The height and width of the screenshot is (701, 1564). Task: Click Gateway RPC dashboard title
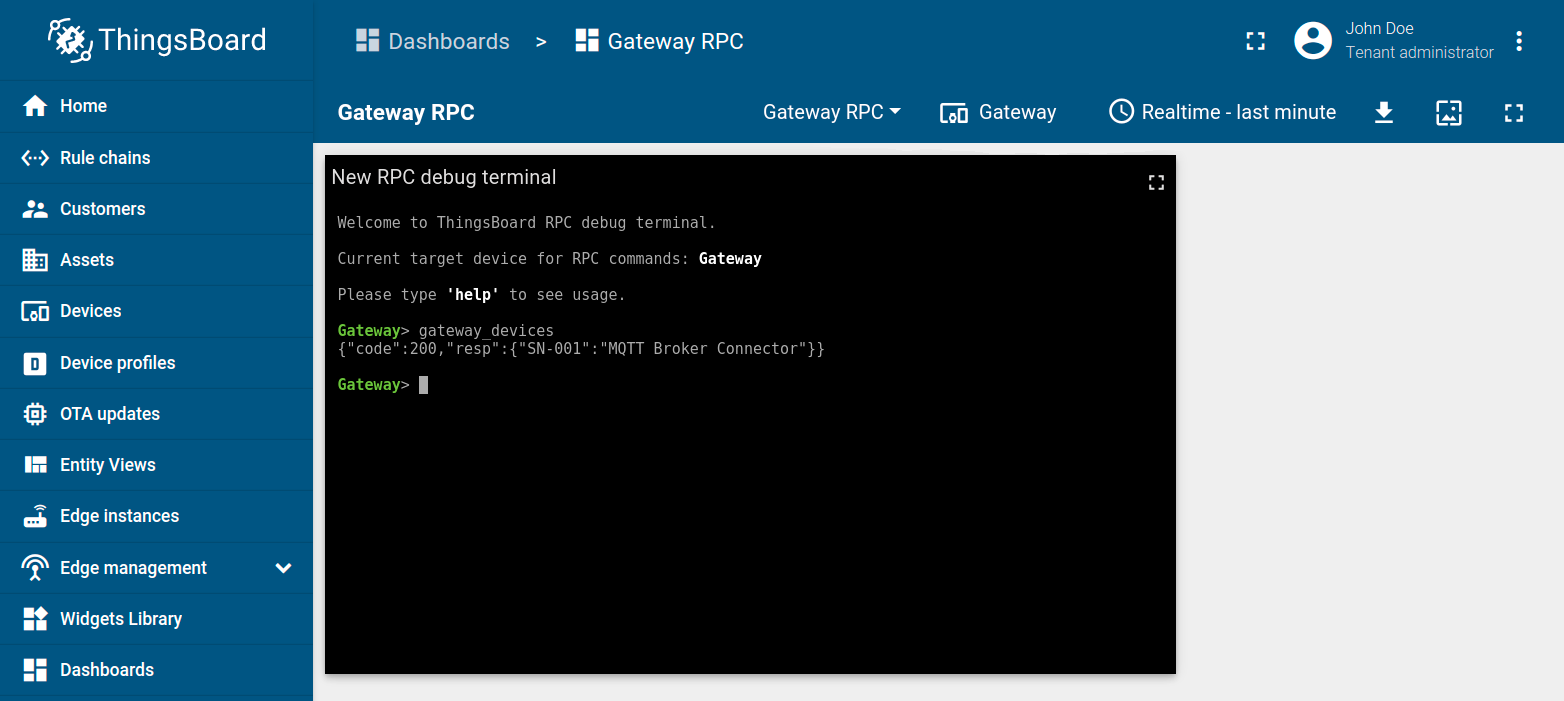(406, 112)
